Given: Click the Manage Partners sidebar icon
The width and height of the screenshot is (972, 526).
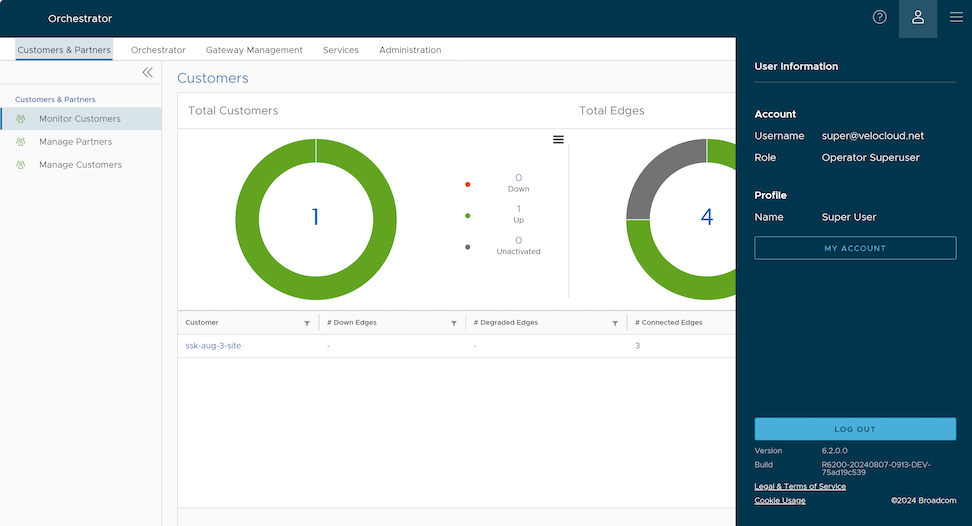Looking at the screenshot, I should pos(20,142).
